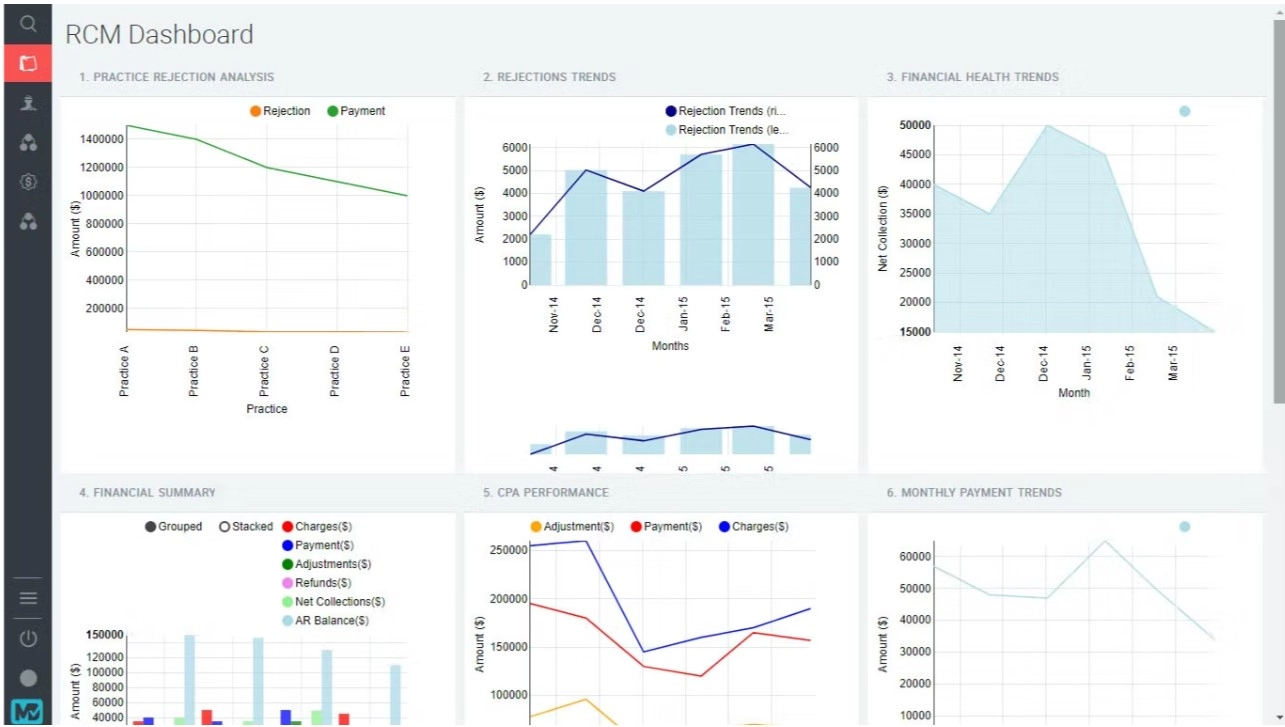The image size is (1285, 727).
Task: Select the lower group icon in the sidebar
Action: 29,221
